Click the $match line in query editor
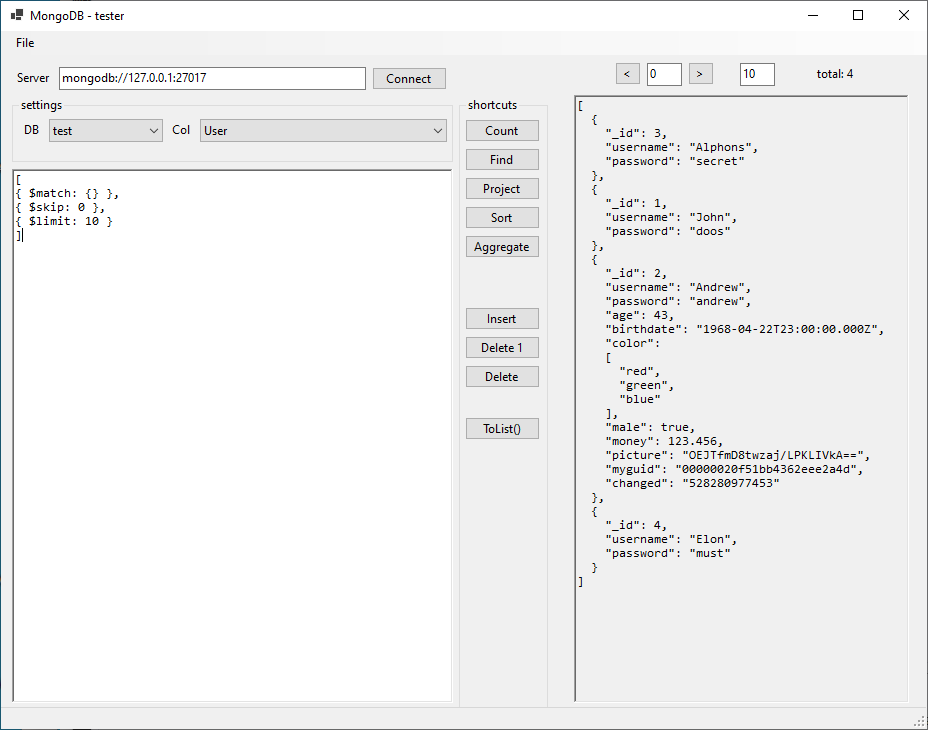928x730 pixels. tap(67, 194)
